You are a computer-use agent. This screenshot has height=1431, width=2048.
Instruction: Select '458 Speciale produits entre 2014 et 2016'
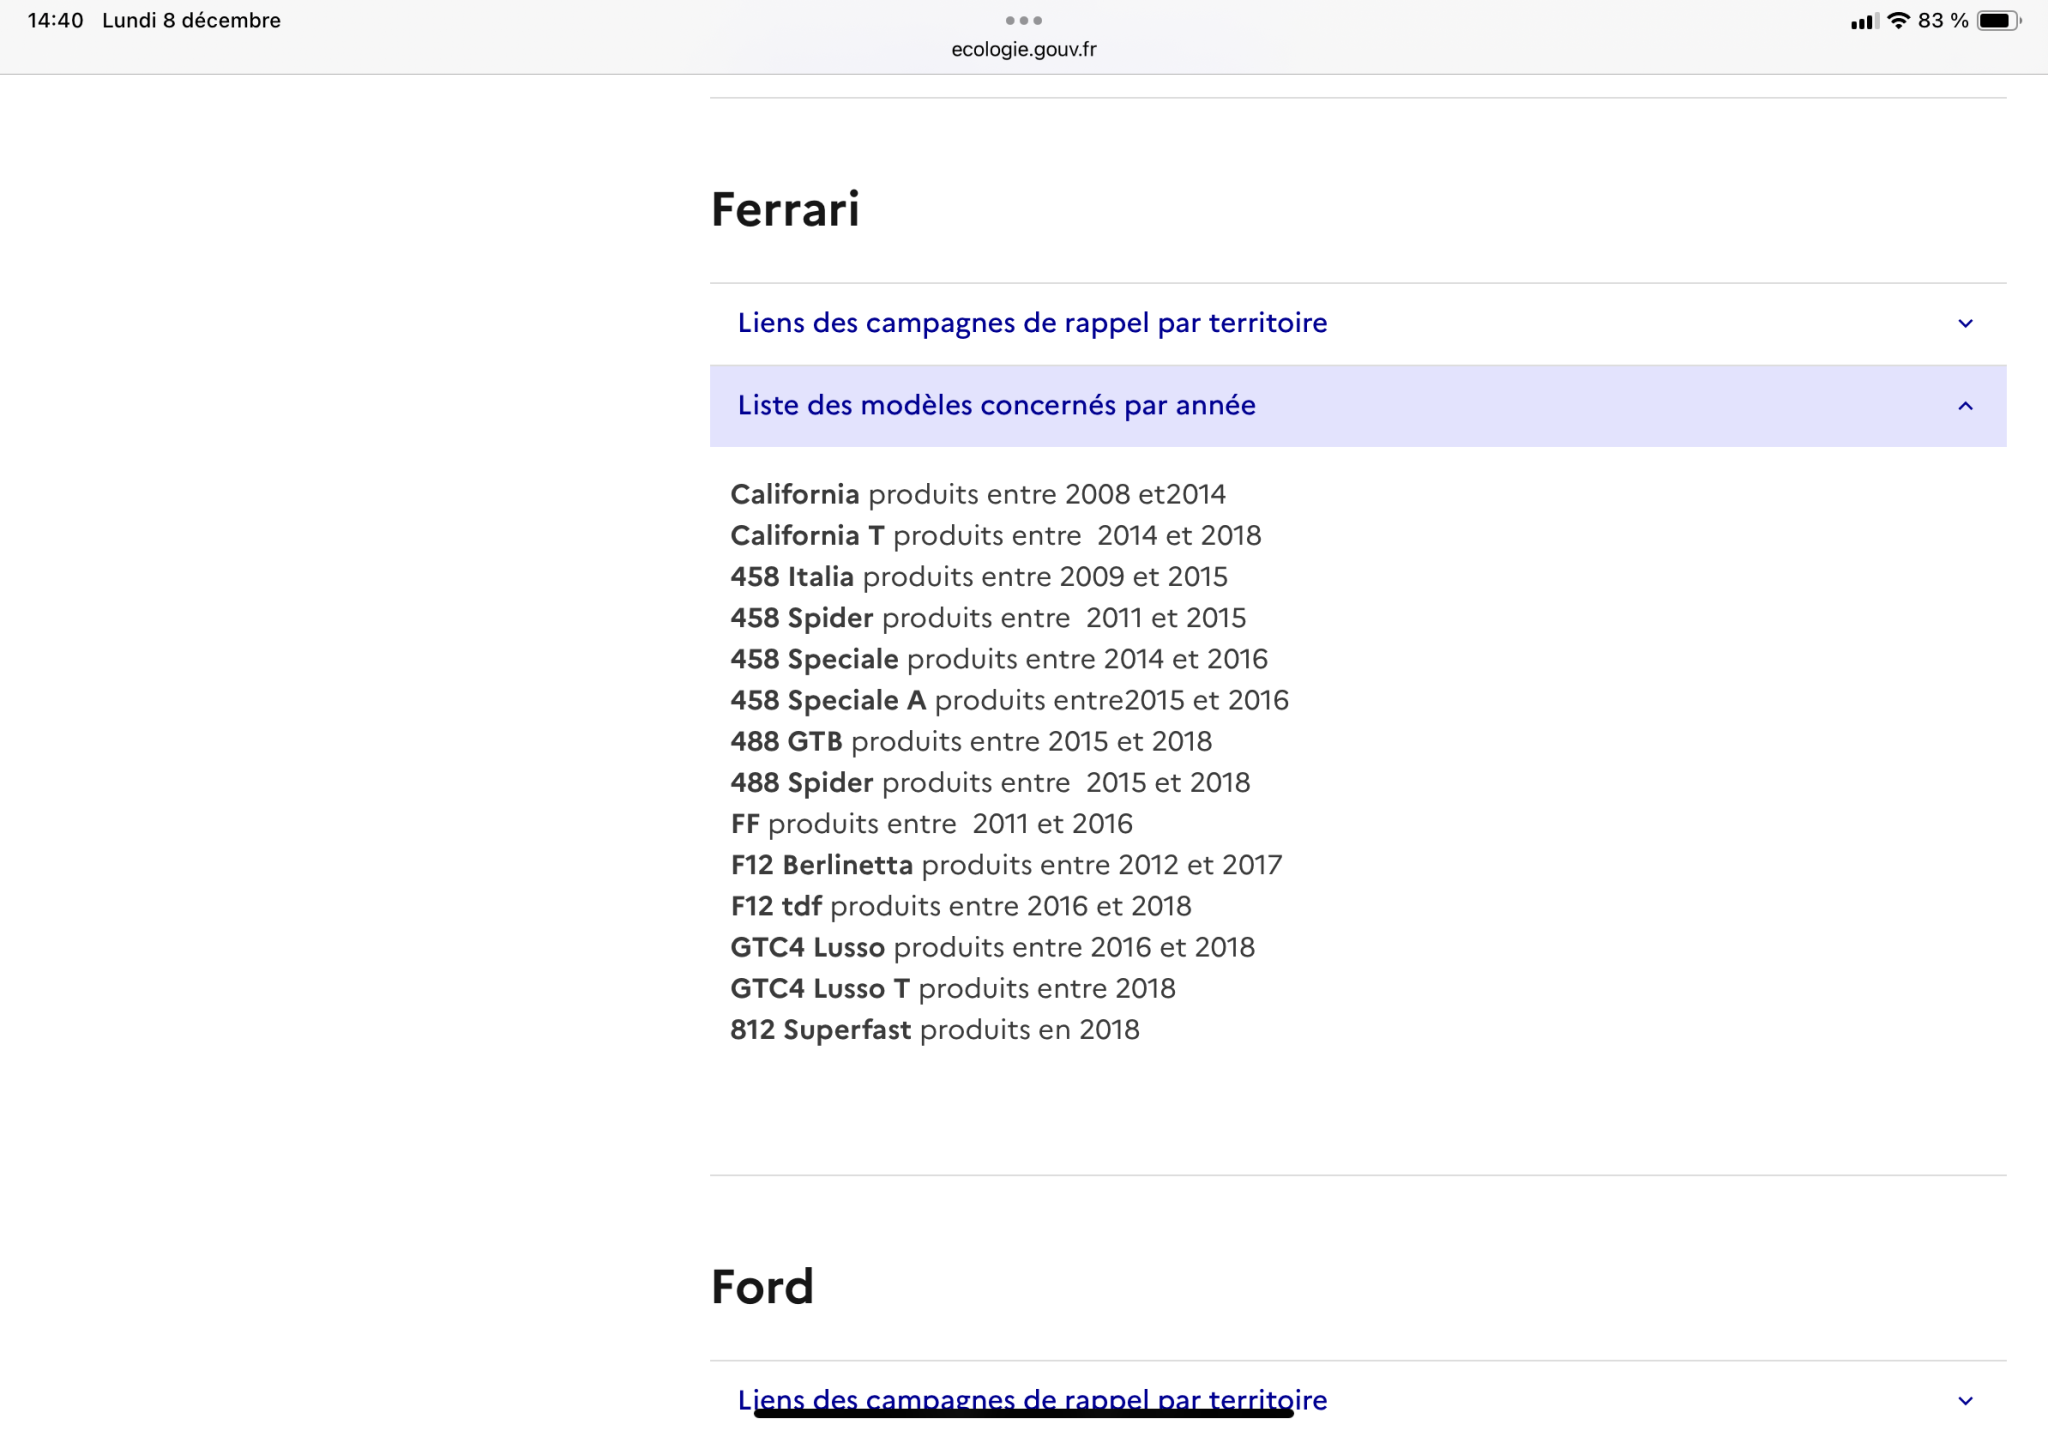pos(999,658)
